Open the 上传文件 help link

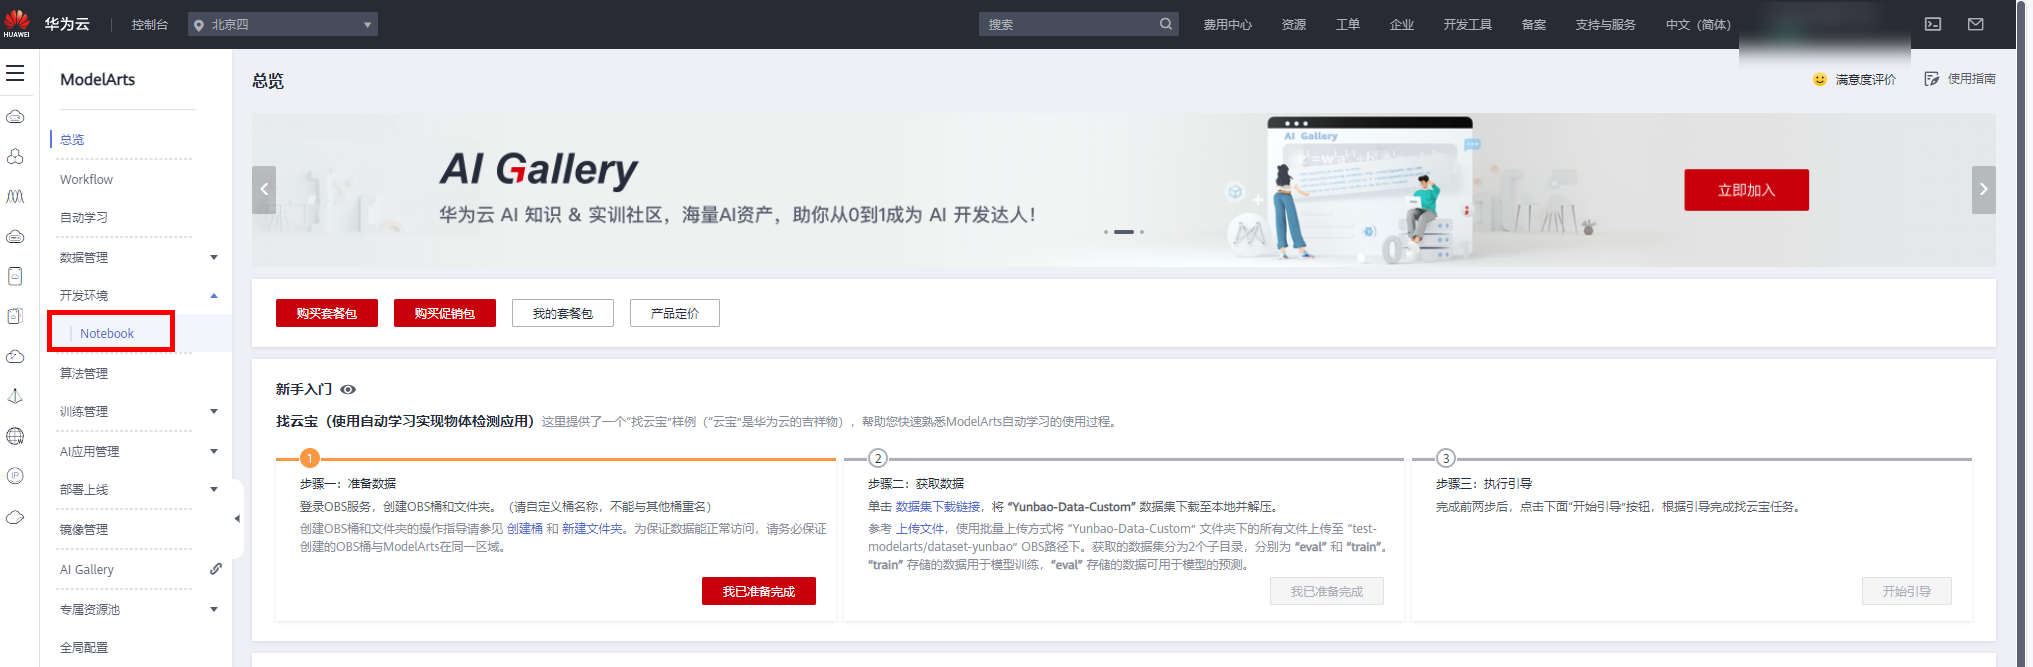(920, 529)
